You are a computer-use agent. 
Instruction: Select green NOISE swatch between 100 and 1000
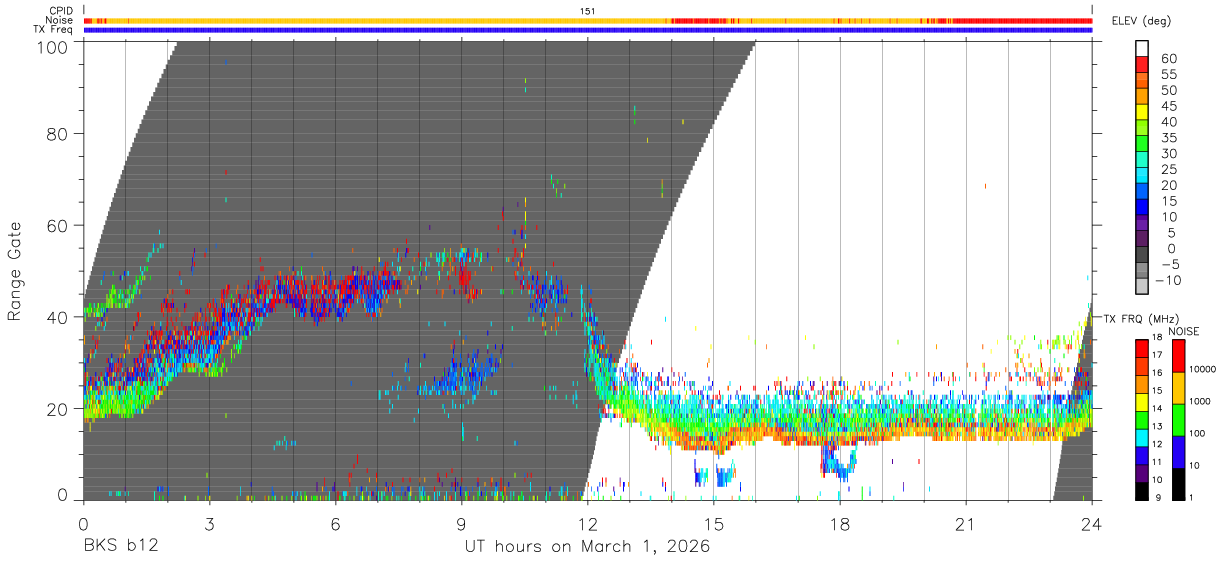coord(1179,418)
